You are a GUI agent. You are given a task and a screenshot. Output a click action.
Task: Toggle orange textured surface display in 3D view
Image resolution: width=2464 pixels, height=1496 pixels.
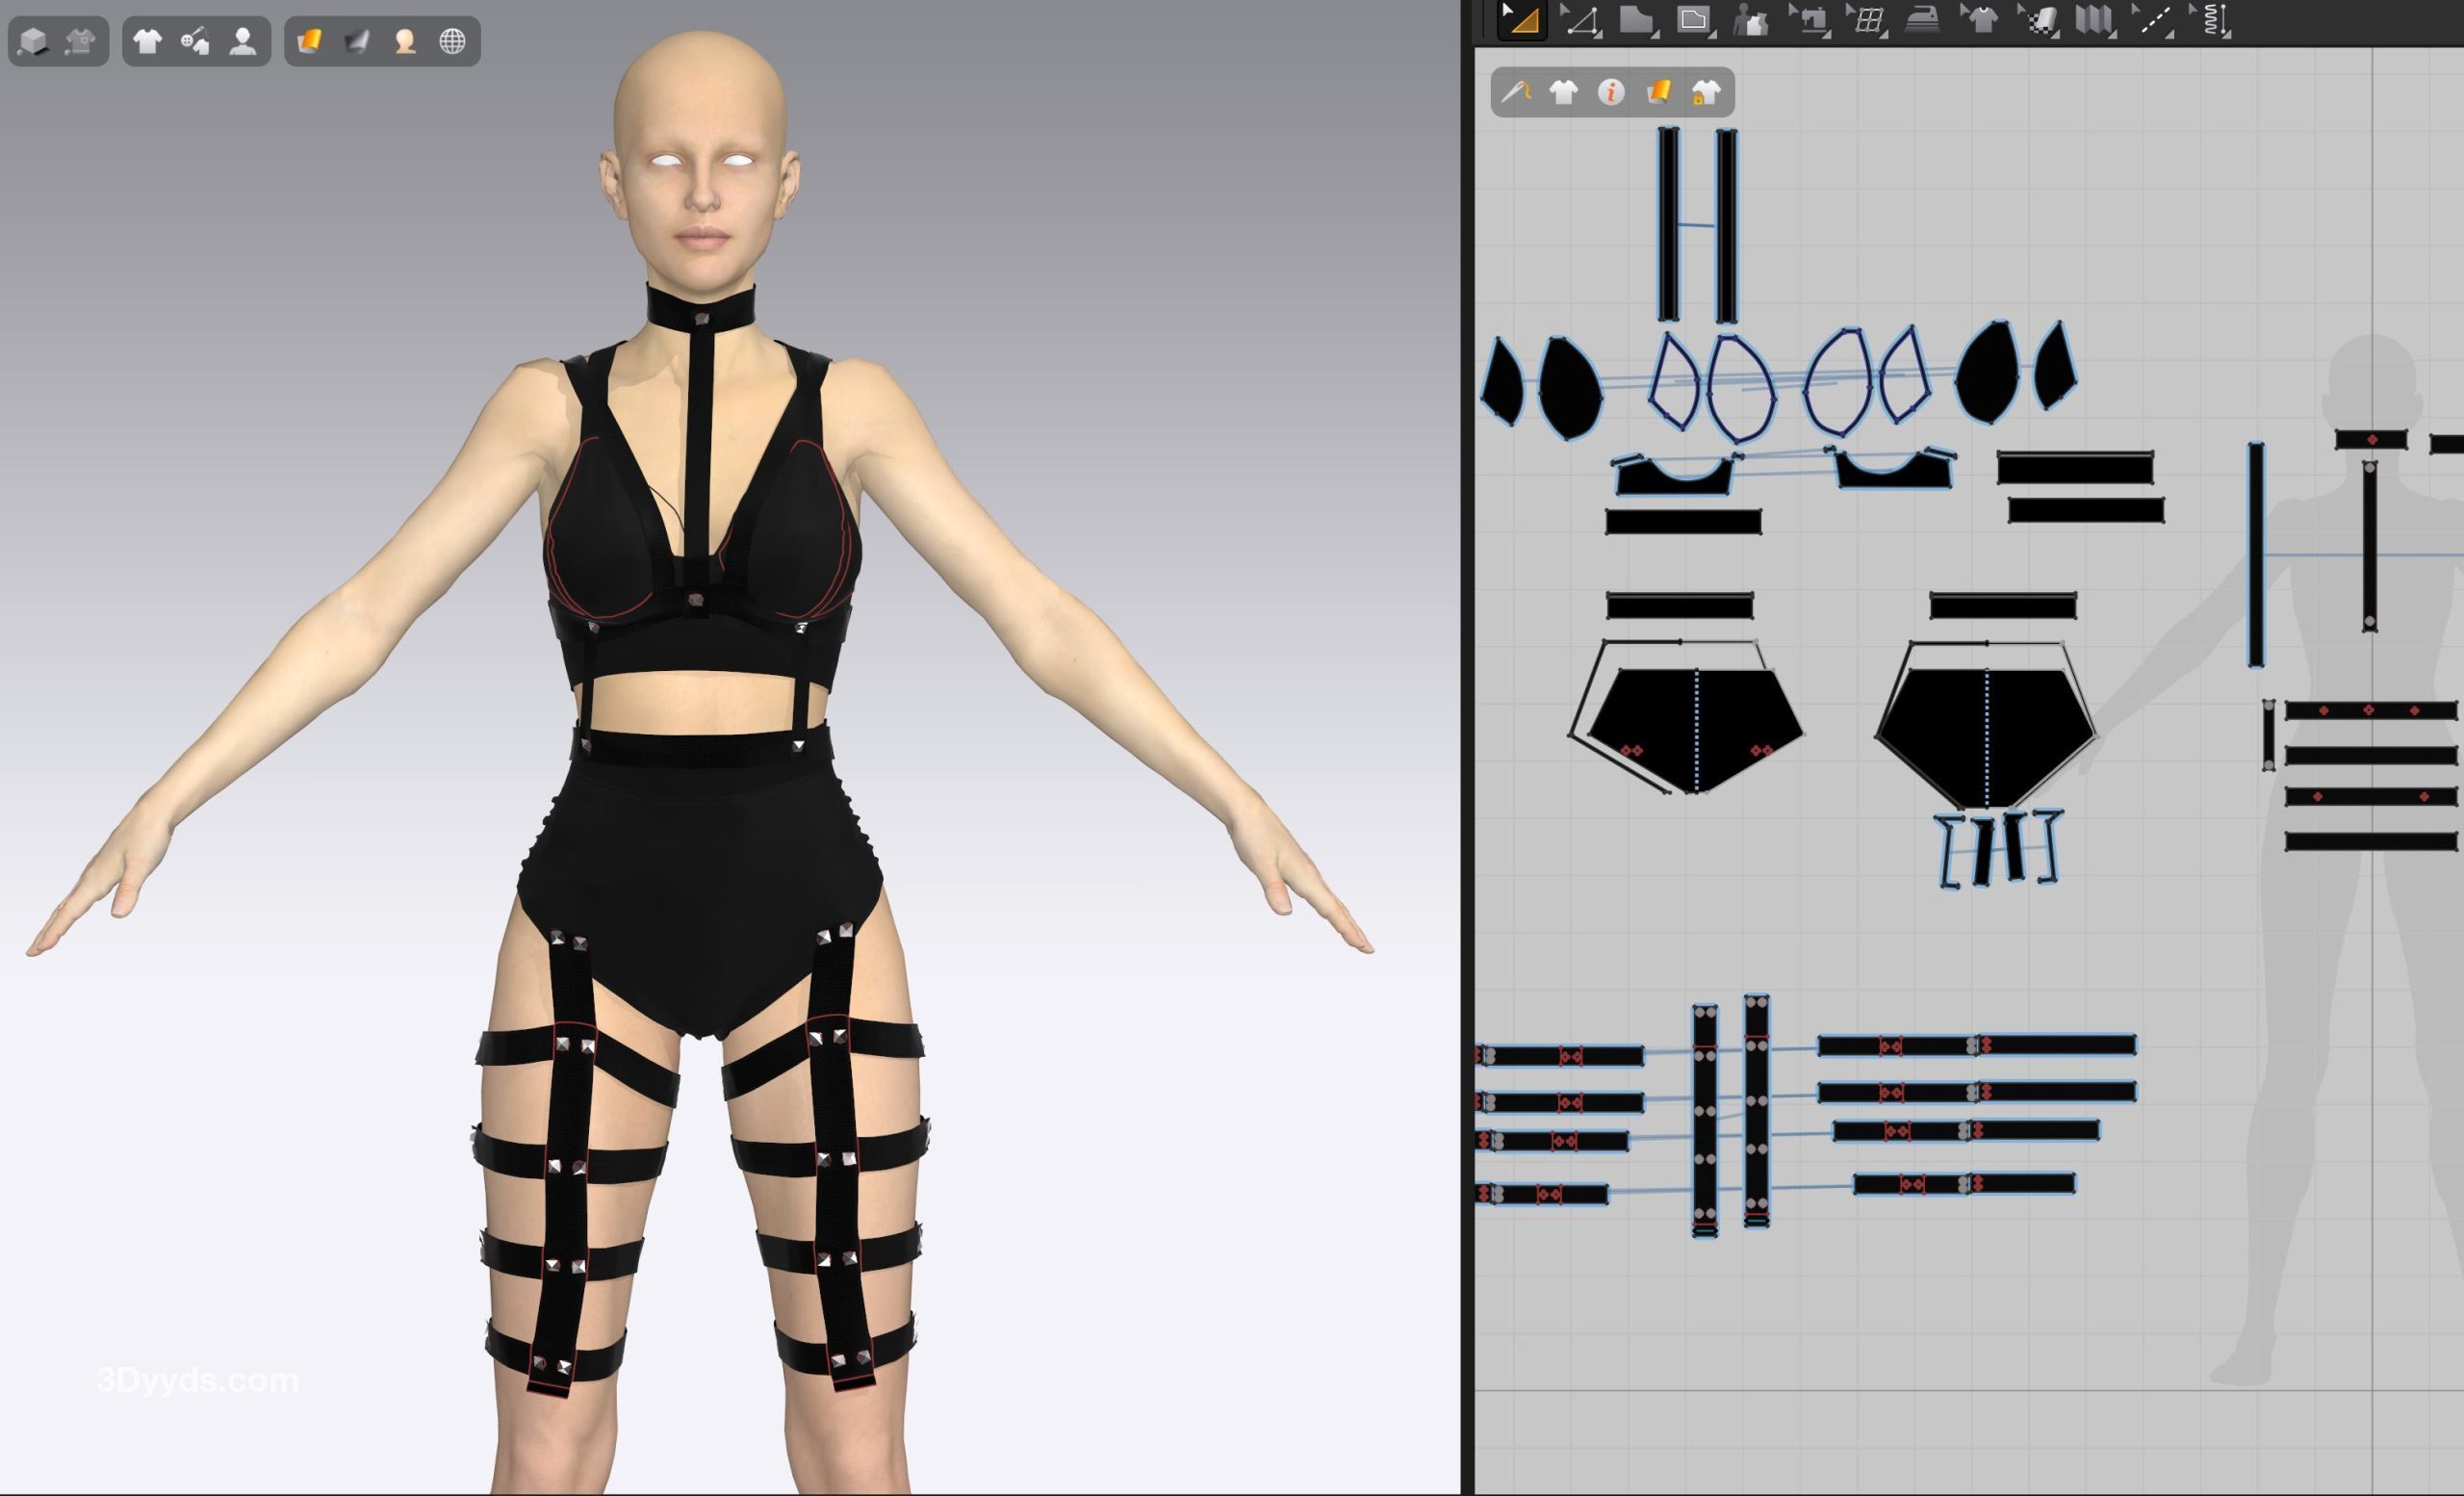[310, 41]
